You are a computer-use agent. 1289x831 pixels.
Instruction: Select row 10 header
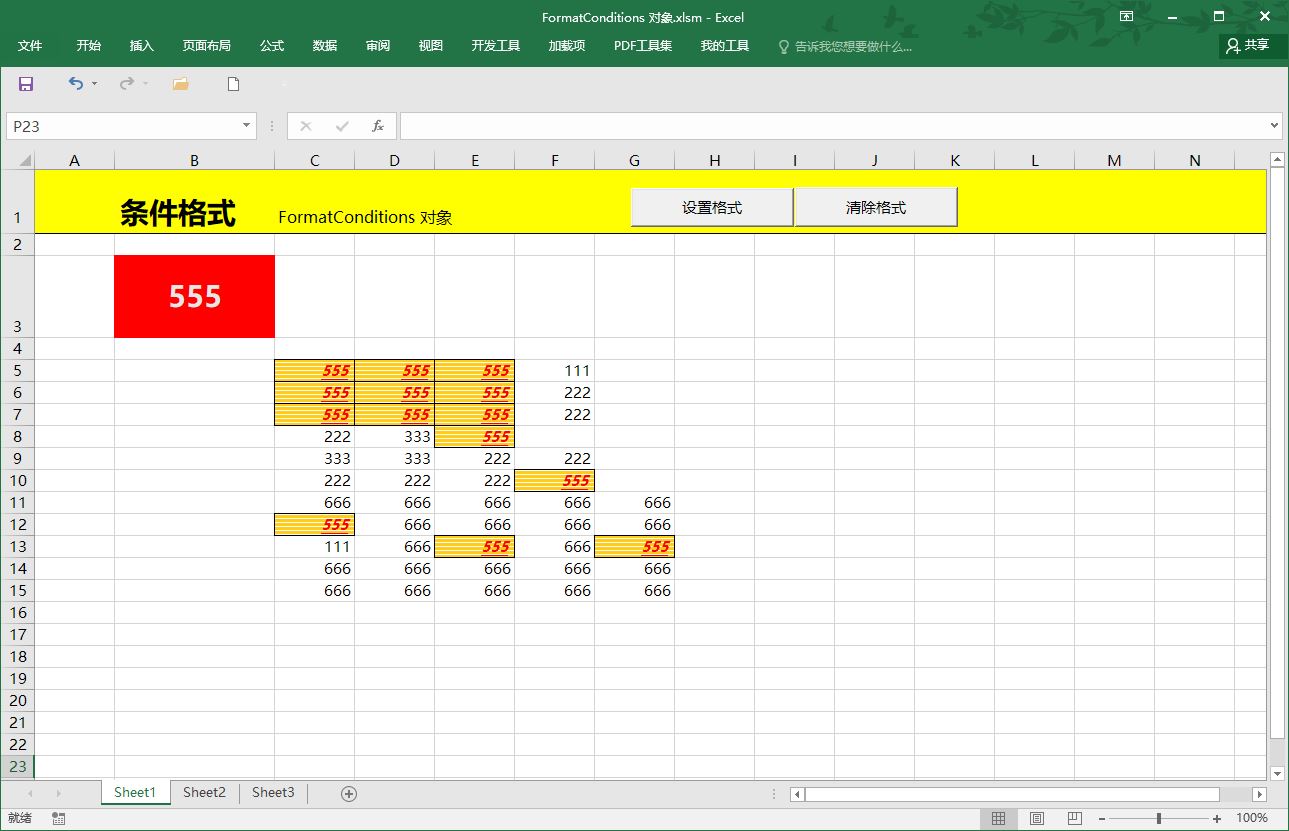click(x=17, y=480)
